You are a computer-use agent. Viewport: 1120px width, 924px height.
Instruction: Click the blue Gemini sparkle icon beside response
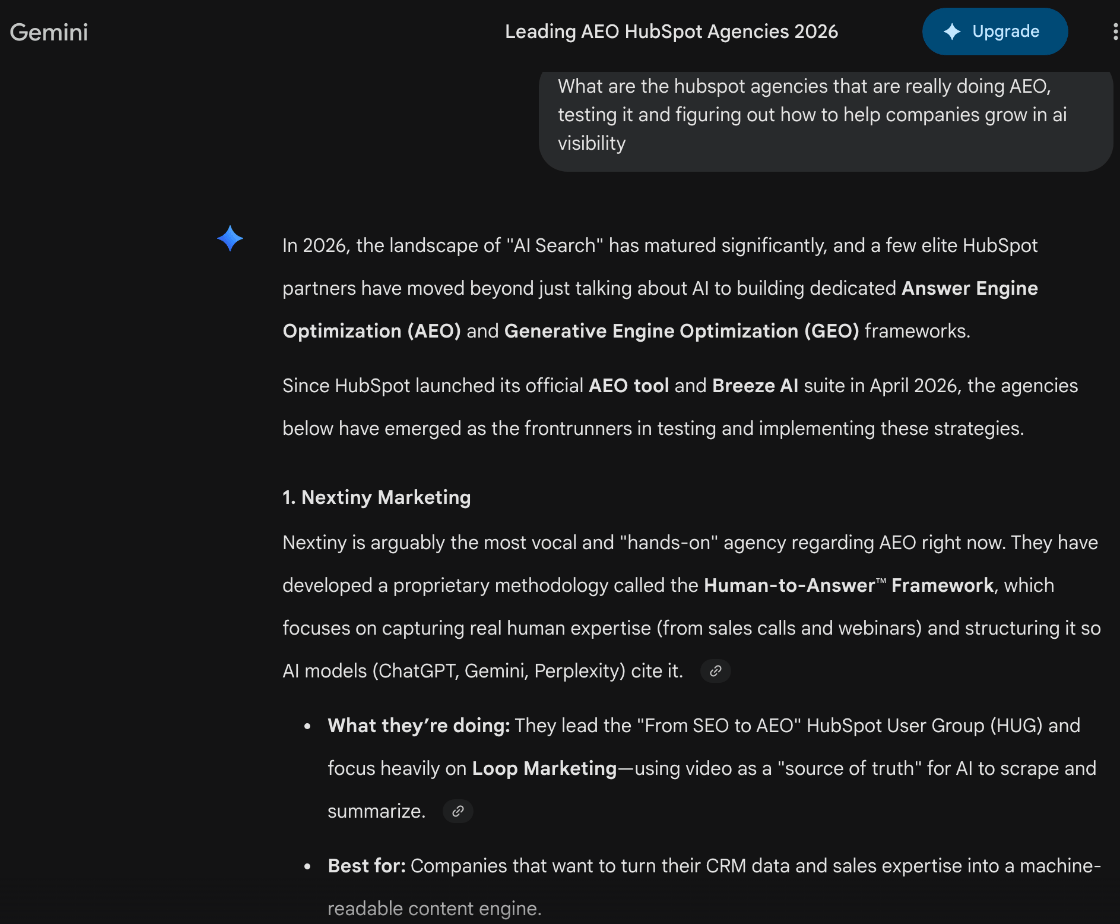[230, 238]
